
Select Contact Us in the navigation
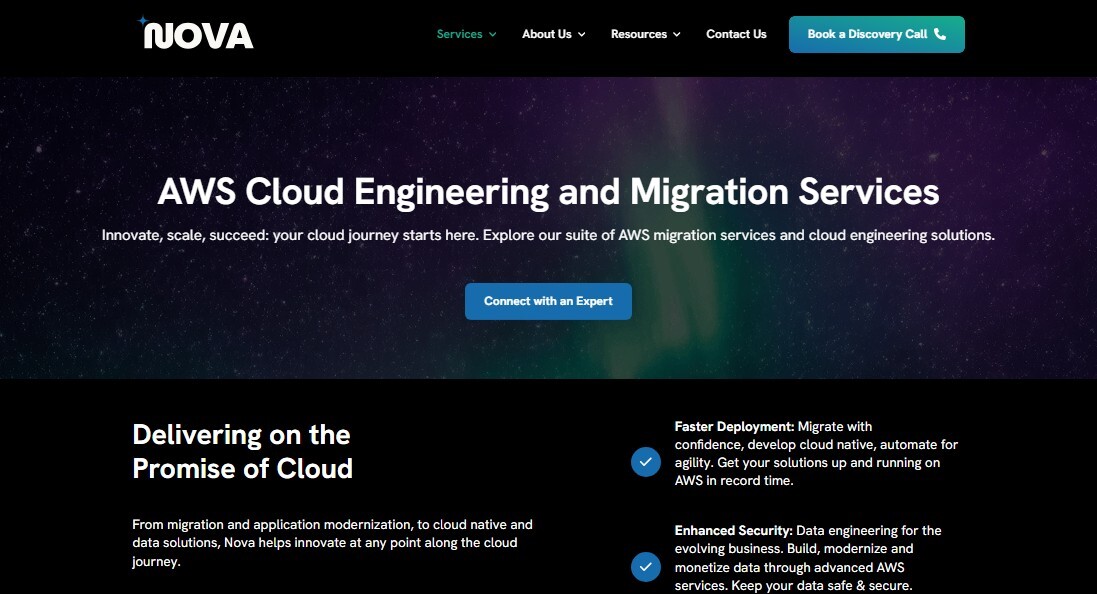click(x=736, y=33)
